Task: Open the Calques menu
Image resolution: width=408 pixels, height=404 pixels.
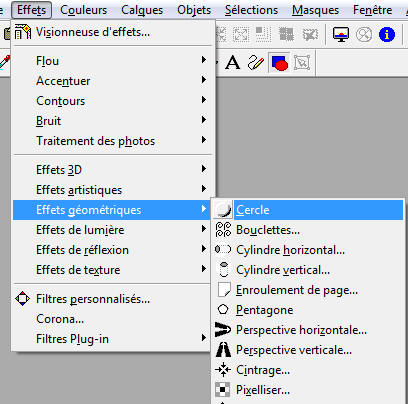Action: (x=142, y=10)
